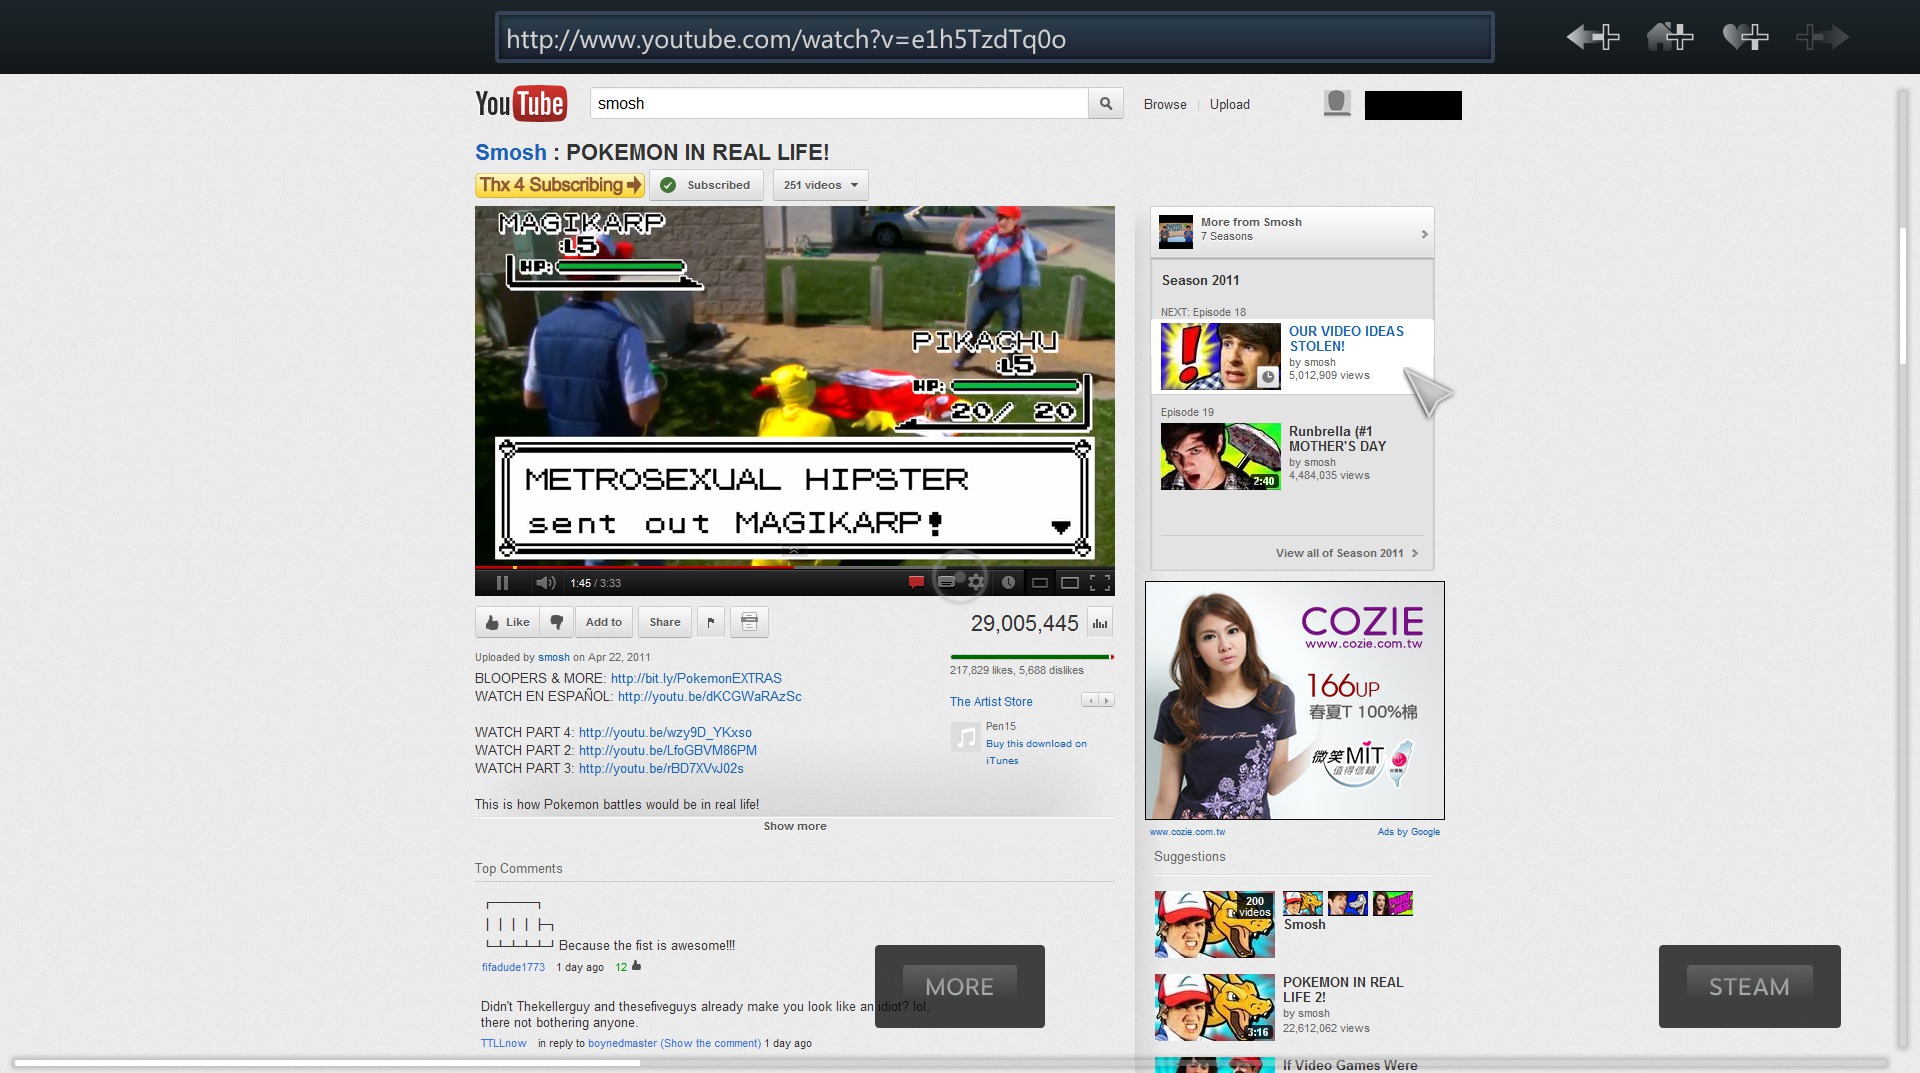Open the interactive transcript icon
Screen dimensions: 1920x1073
(x=749, y=622)
